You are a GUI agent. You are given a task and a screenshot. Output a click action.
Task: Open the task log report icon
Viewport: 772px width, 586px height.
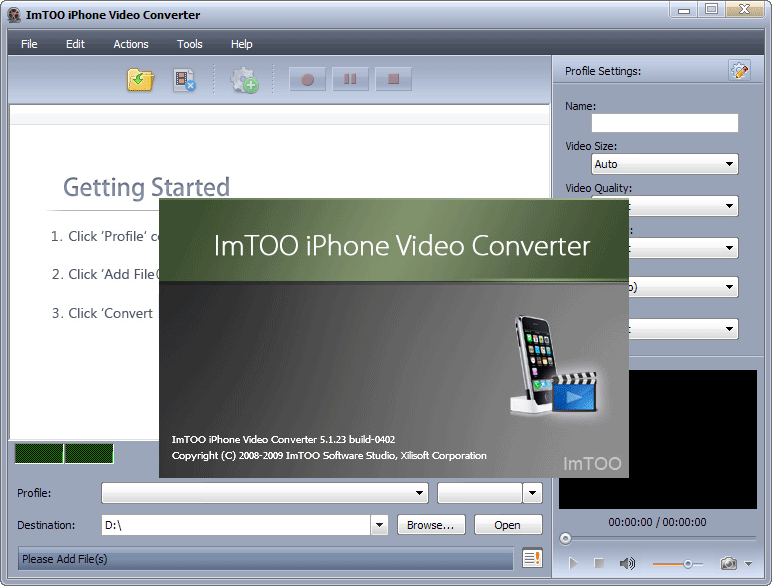[532, 558]
